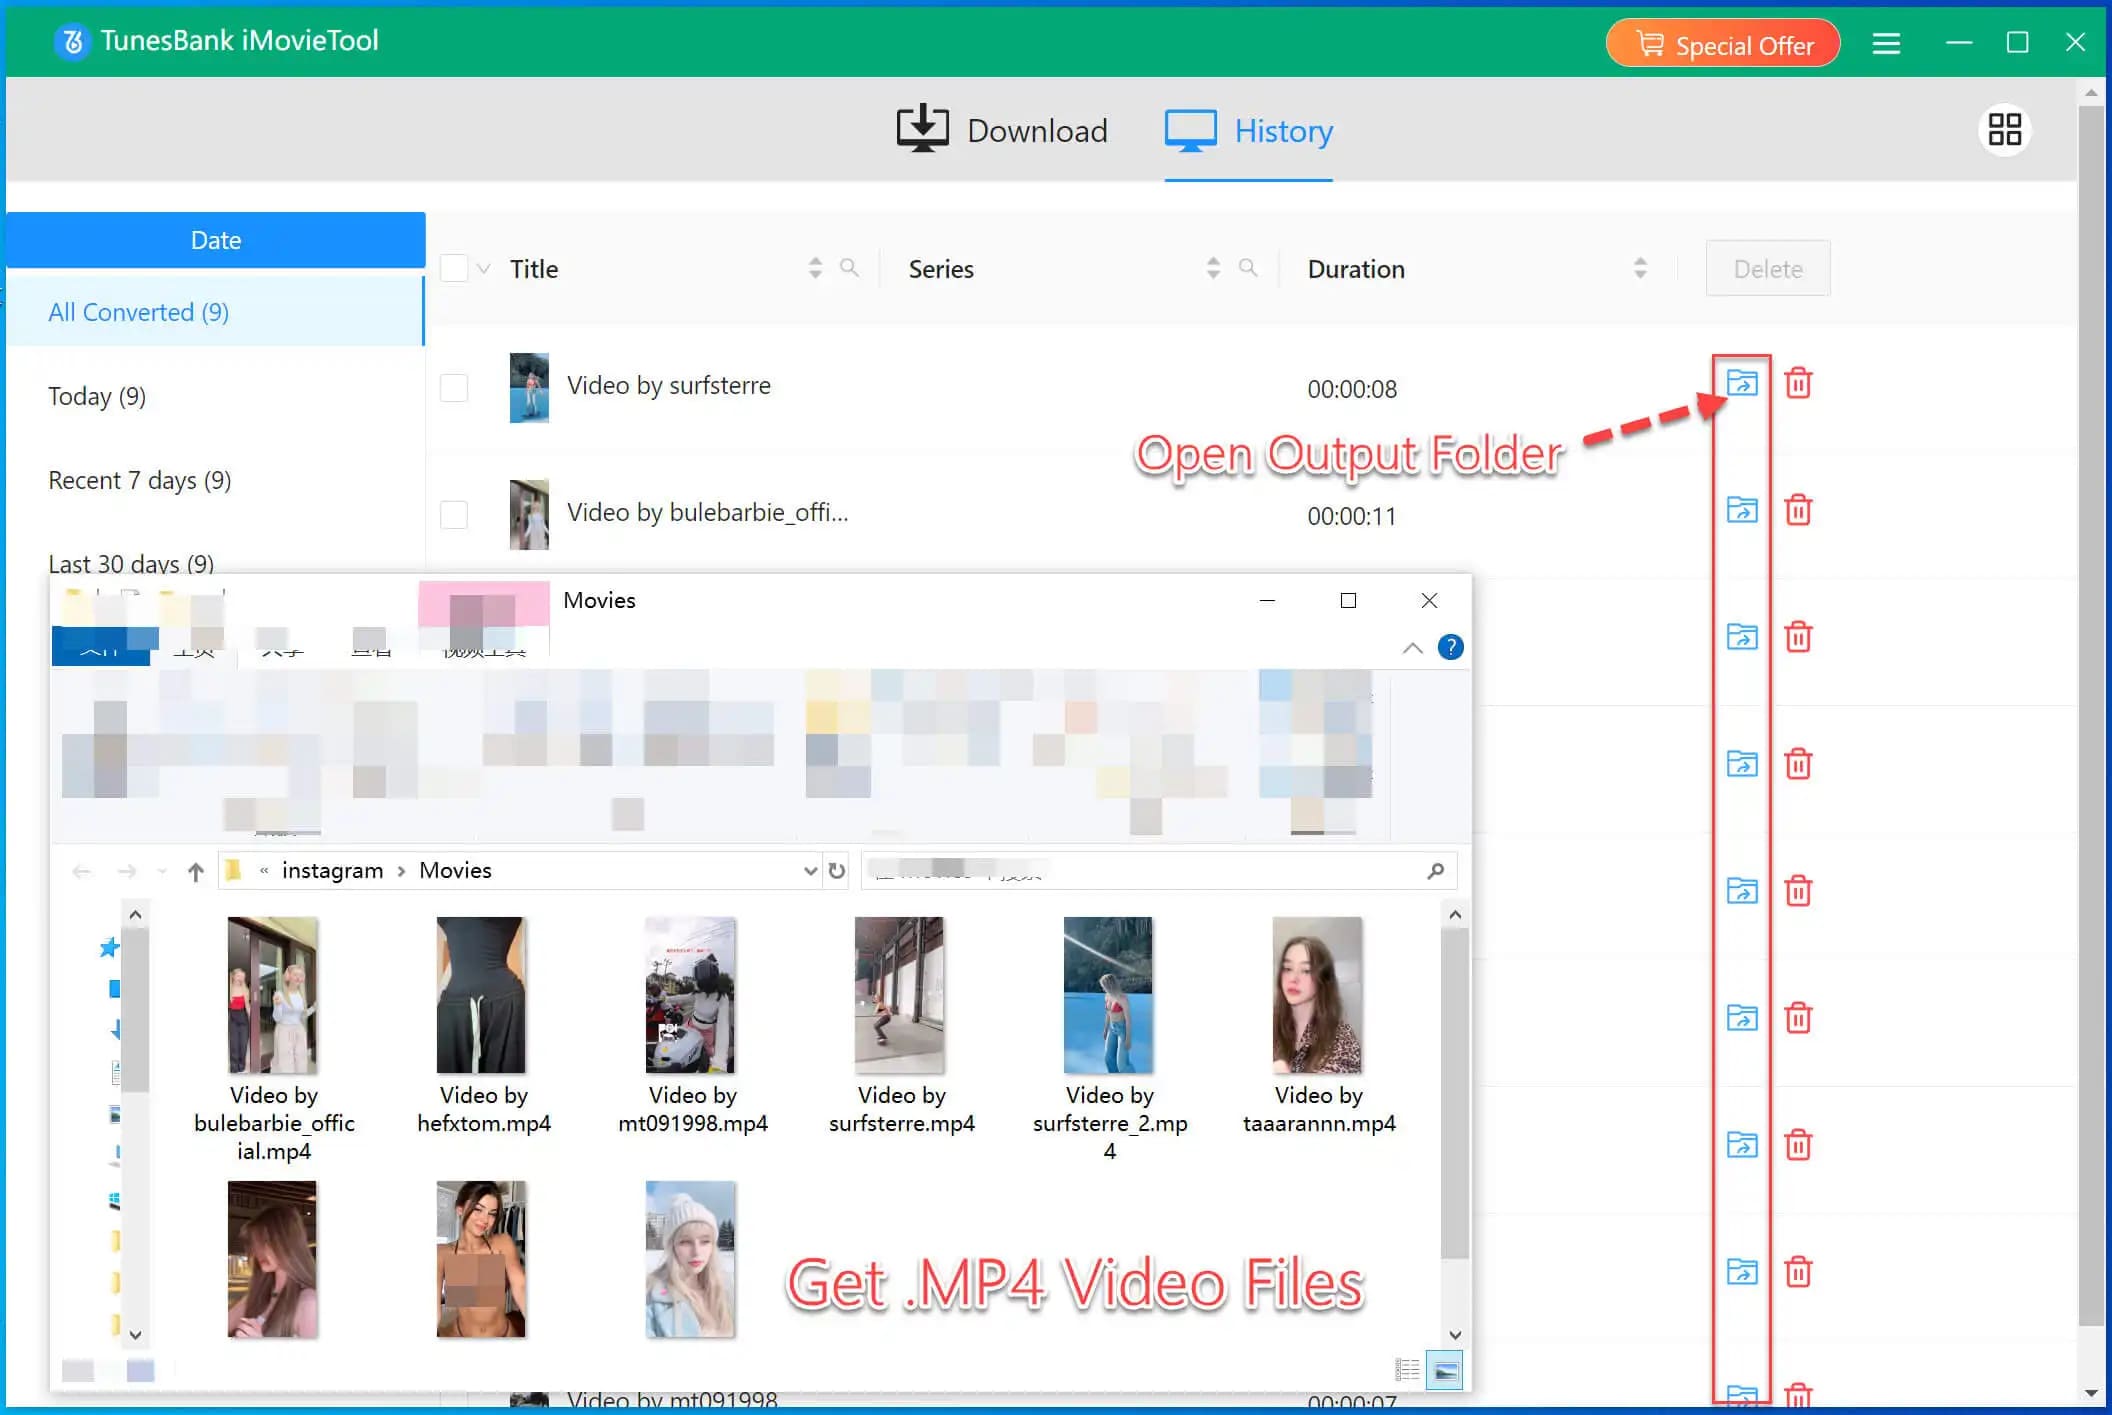Open the Video by taaarannn.mp4 thumbnail
This screenshot has width=2112, height=1415.
pos(1316,995)
